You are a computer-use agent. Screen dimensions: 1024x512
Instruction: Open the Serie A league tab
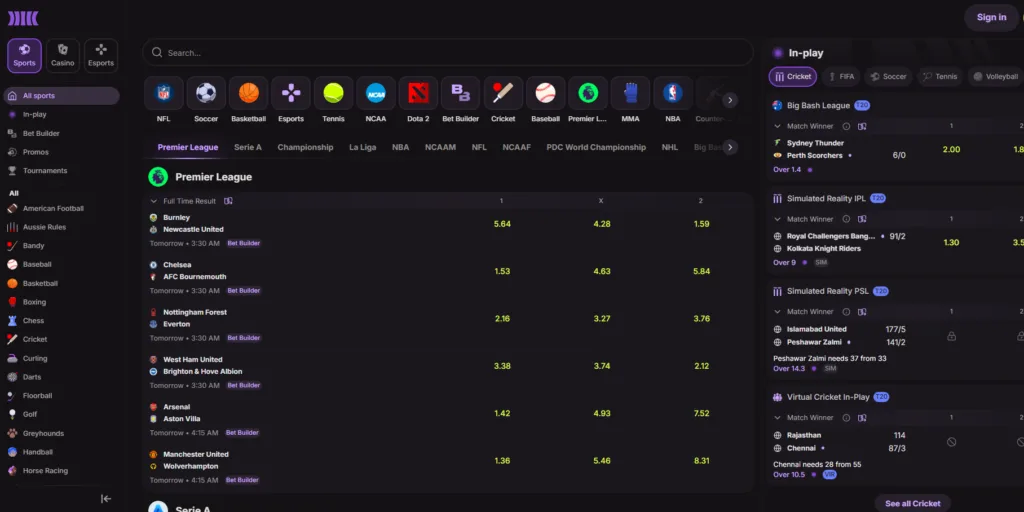(x=248, y=147)
